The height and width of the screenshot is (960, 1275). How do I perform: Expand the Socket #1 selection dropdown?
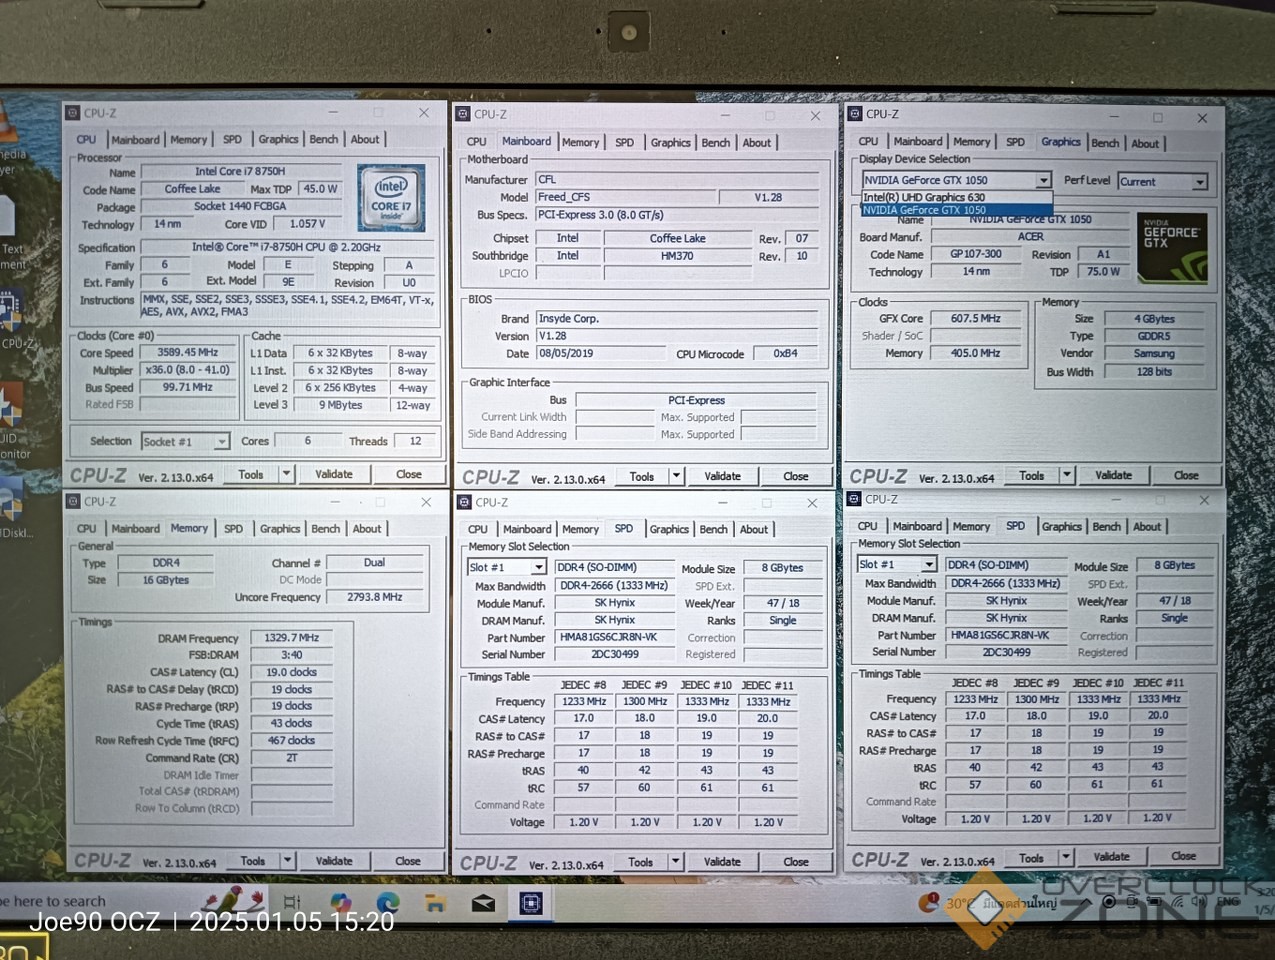click(x=221, y=442)
